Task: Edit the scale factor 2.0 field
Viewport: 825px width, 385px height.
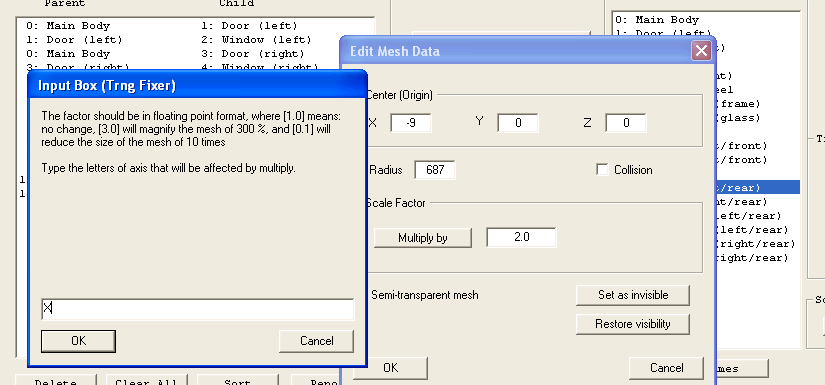Action: tap(521, 237)
